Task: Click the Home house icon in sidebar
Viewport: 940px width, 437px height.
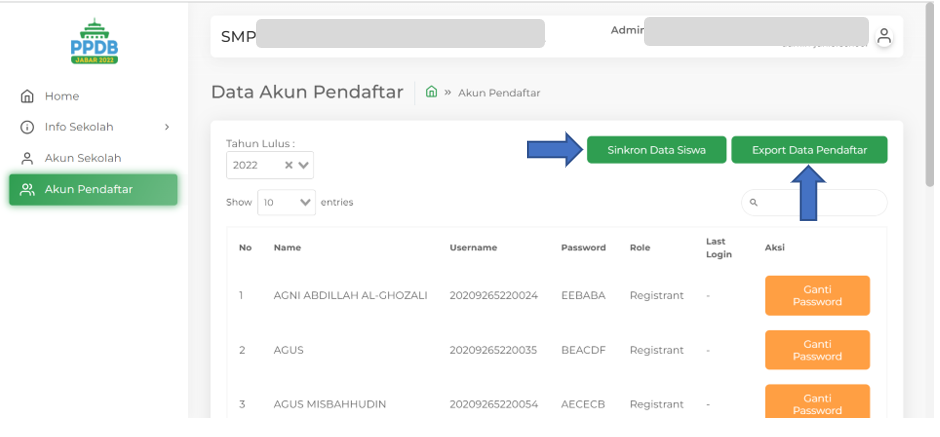Action: [27, 96]
